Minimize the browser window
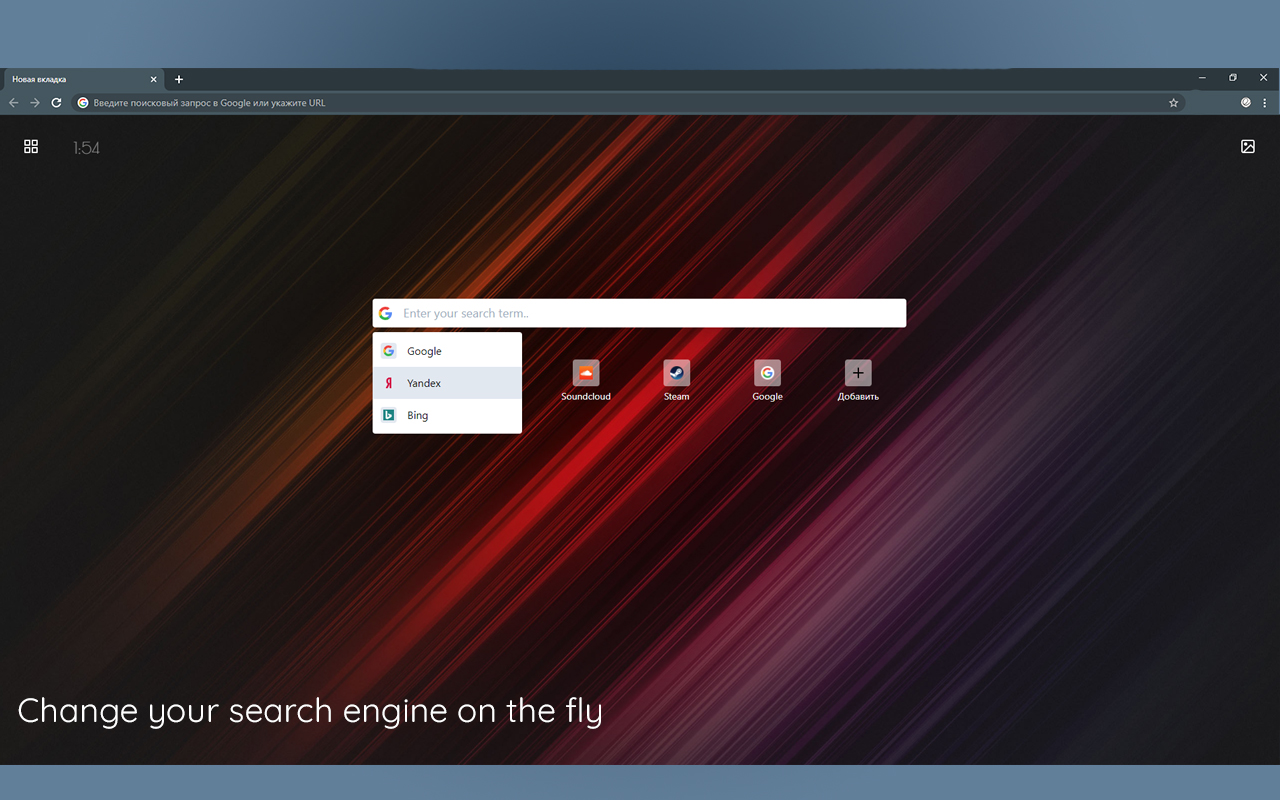 click(1201, 77)
